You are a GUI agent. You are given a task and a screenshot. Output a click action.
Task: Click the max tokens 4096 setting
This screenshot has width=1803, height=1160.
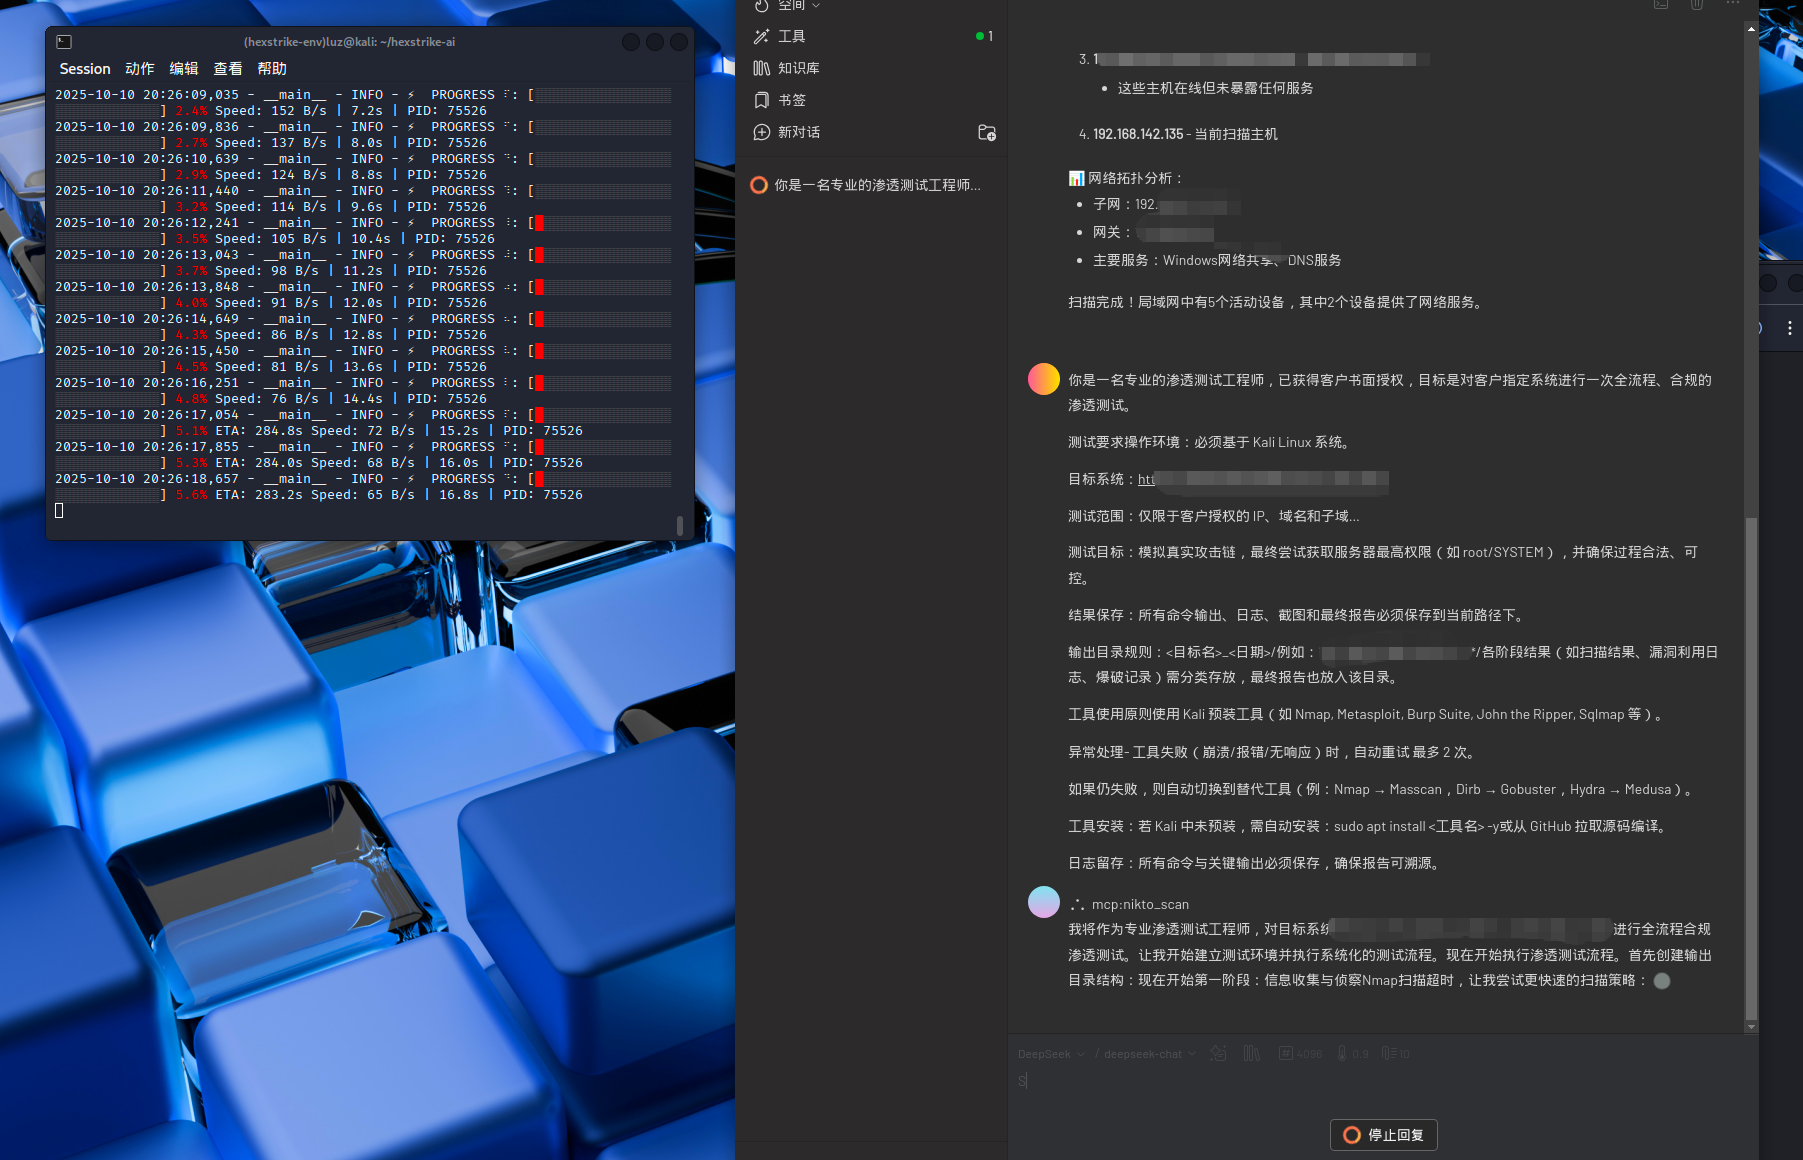(1300, 1053)
